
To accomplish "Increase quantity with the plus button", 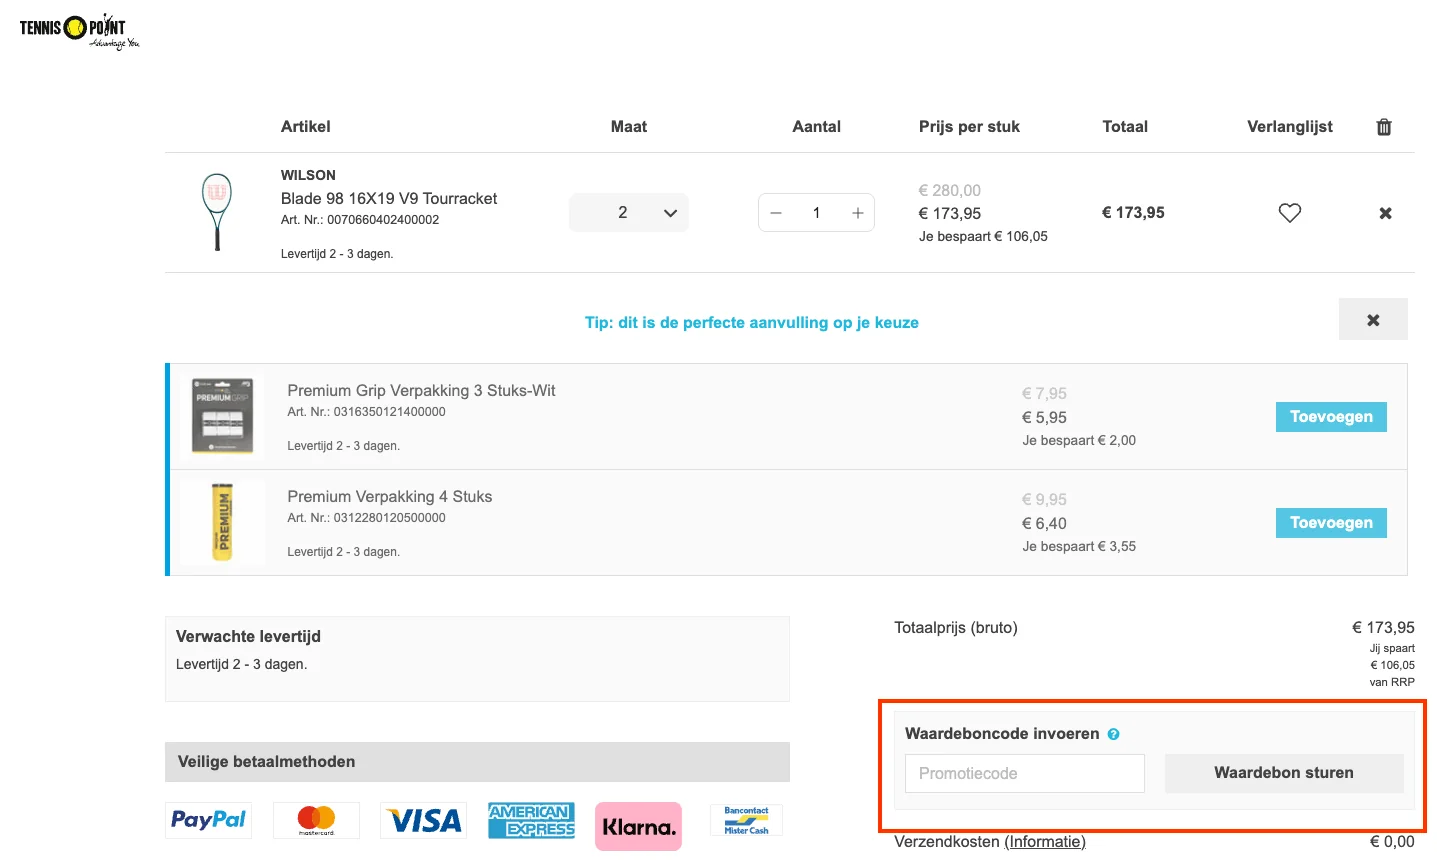I will click(x=857, y=213).
